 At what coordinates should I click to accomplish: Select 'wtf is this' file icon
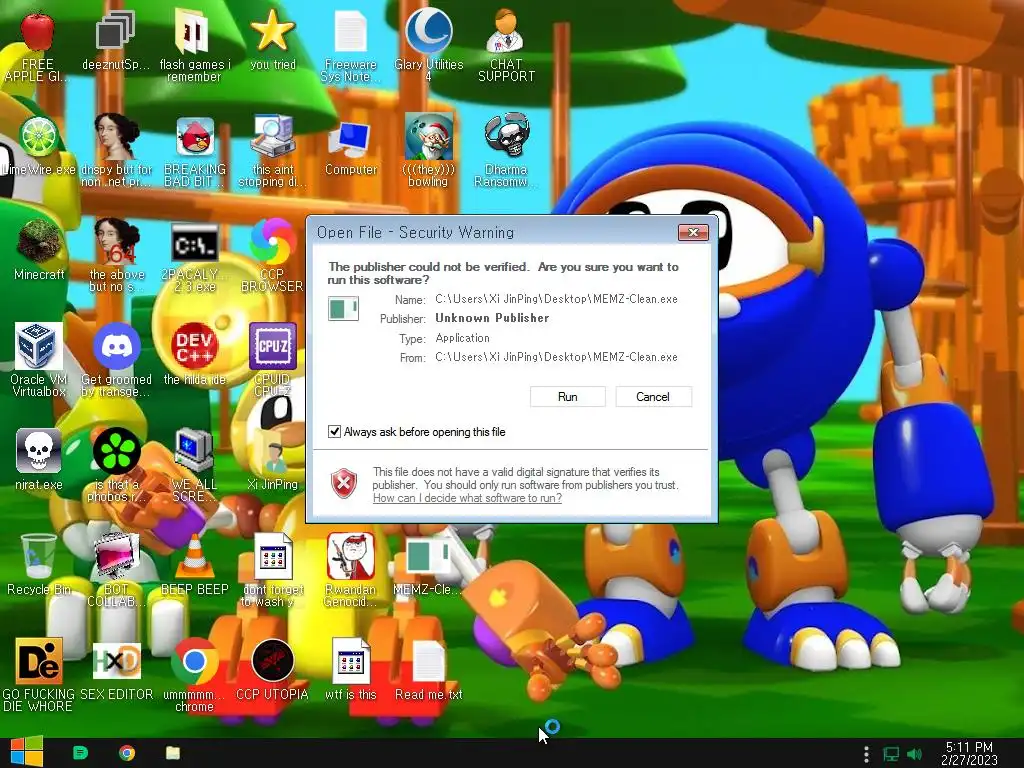pos(351,671)
